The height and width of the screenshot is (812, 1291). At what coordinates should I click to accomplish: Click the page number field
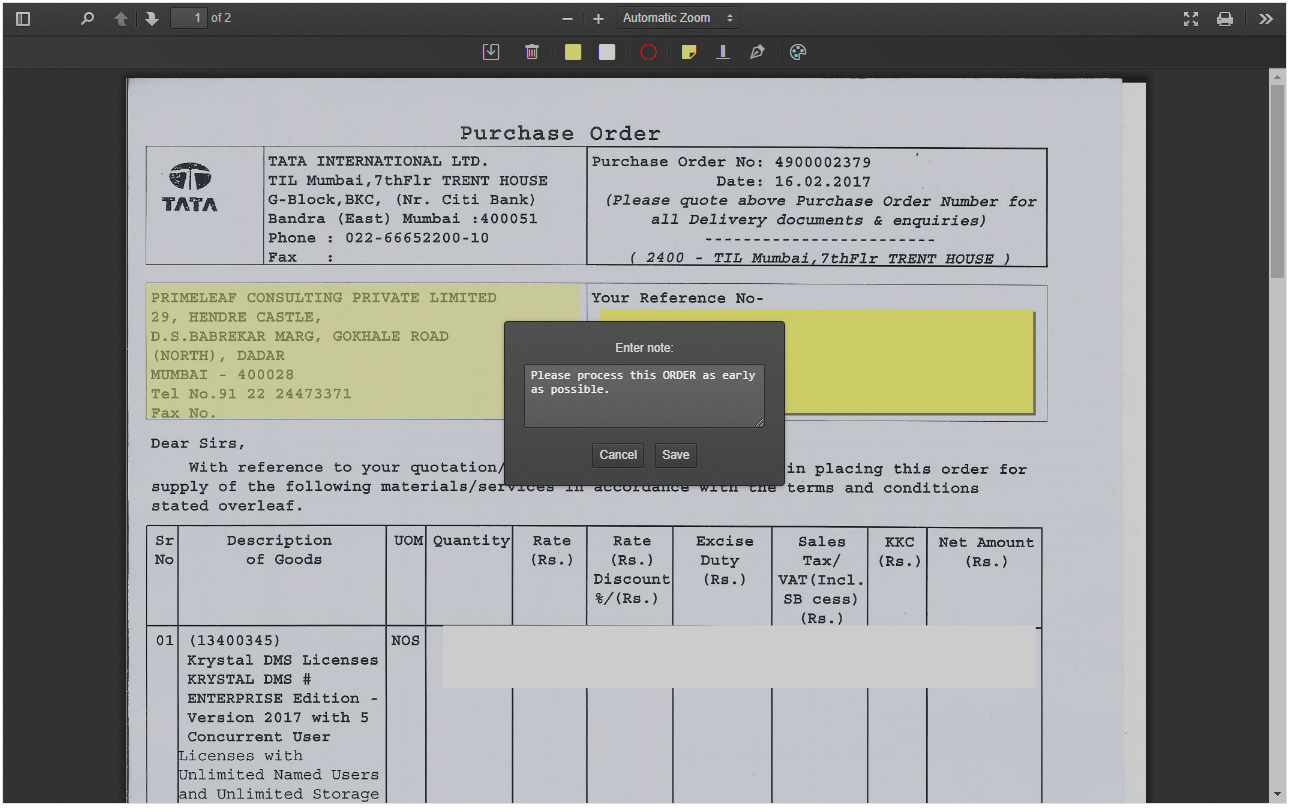[189, 18]
